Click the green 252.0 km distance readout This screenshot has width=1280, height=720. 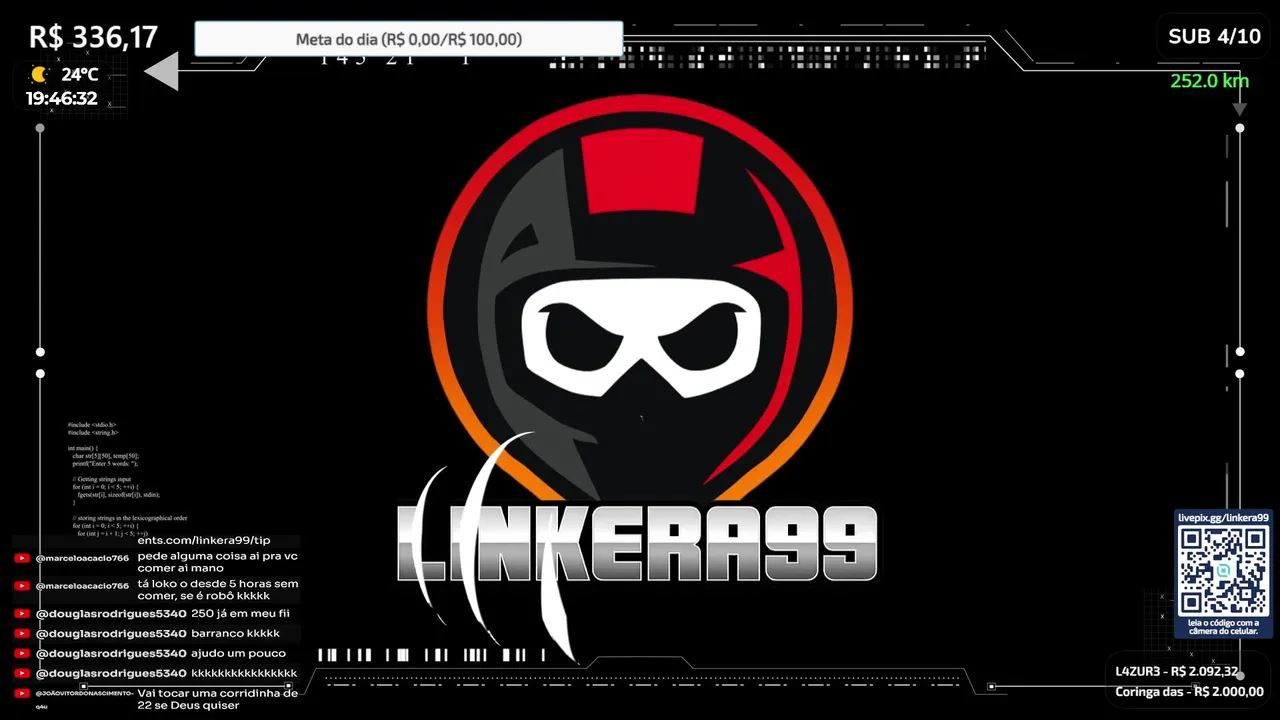[x=1210, y=81]
